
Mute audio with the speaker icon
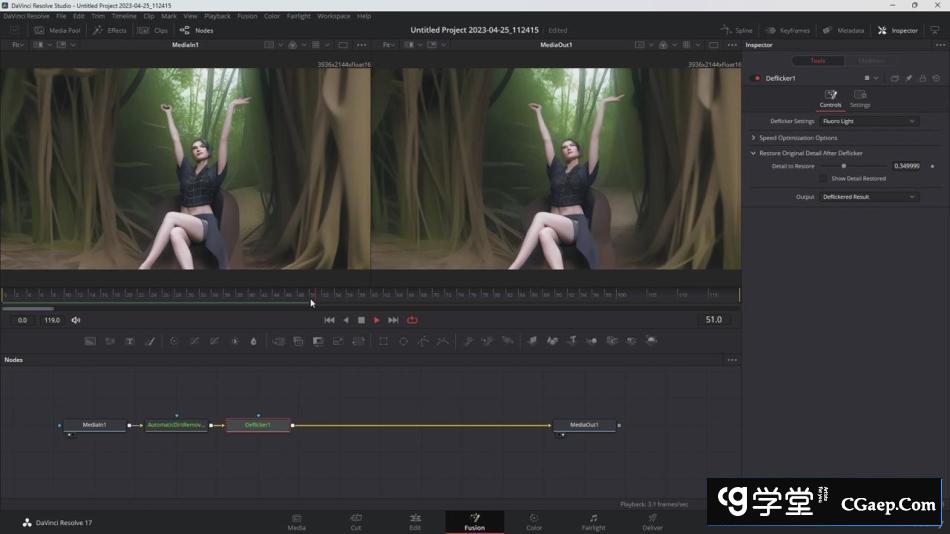coord(75,320)
